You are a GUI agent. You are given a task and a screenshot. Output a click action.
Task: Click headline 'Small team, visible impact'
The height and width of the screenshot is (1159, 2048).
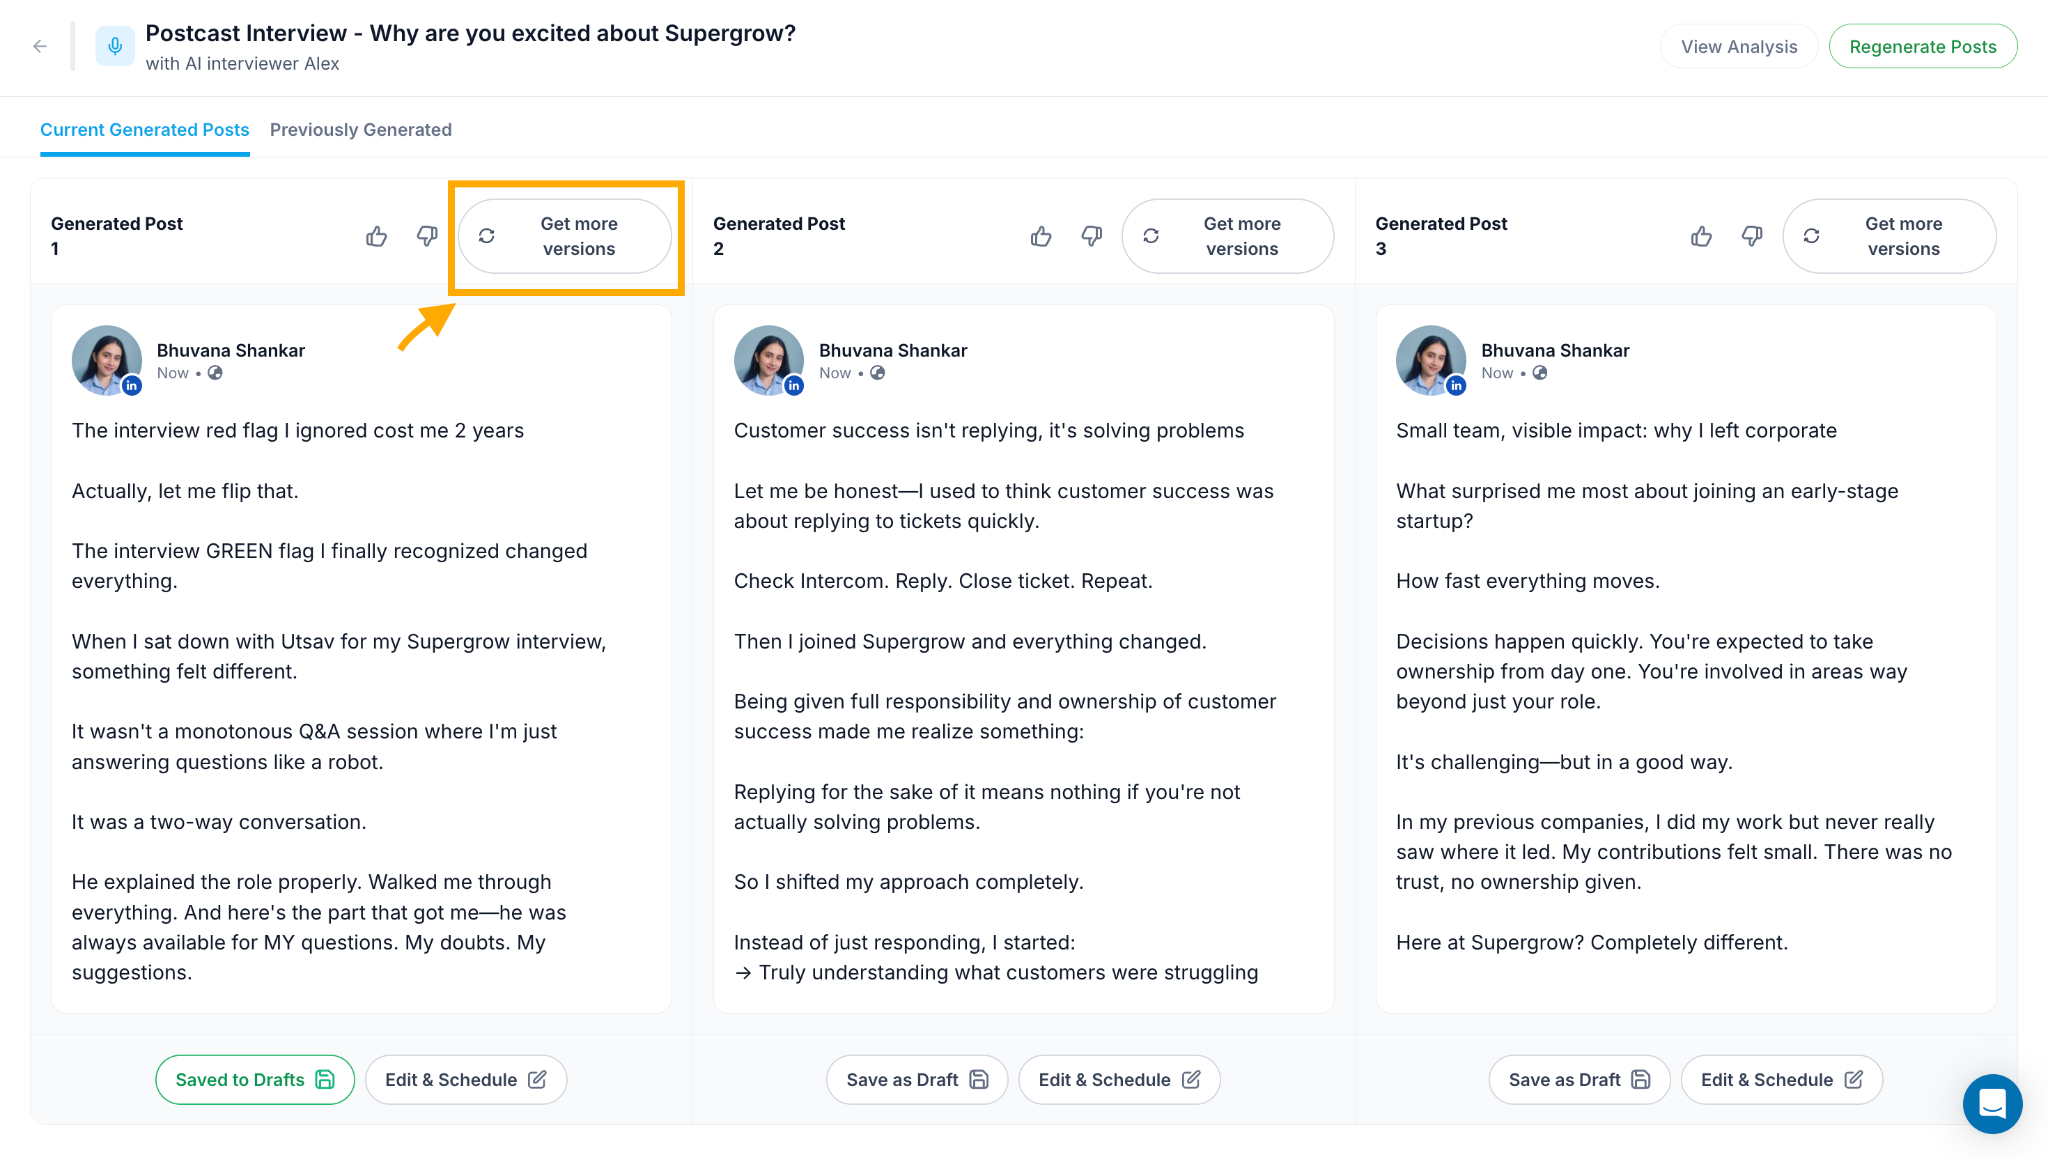pos(1616,431)
